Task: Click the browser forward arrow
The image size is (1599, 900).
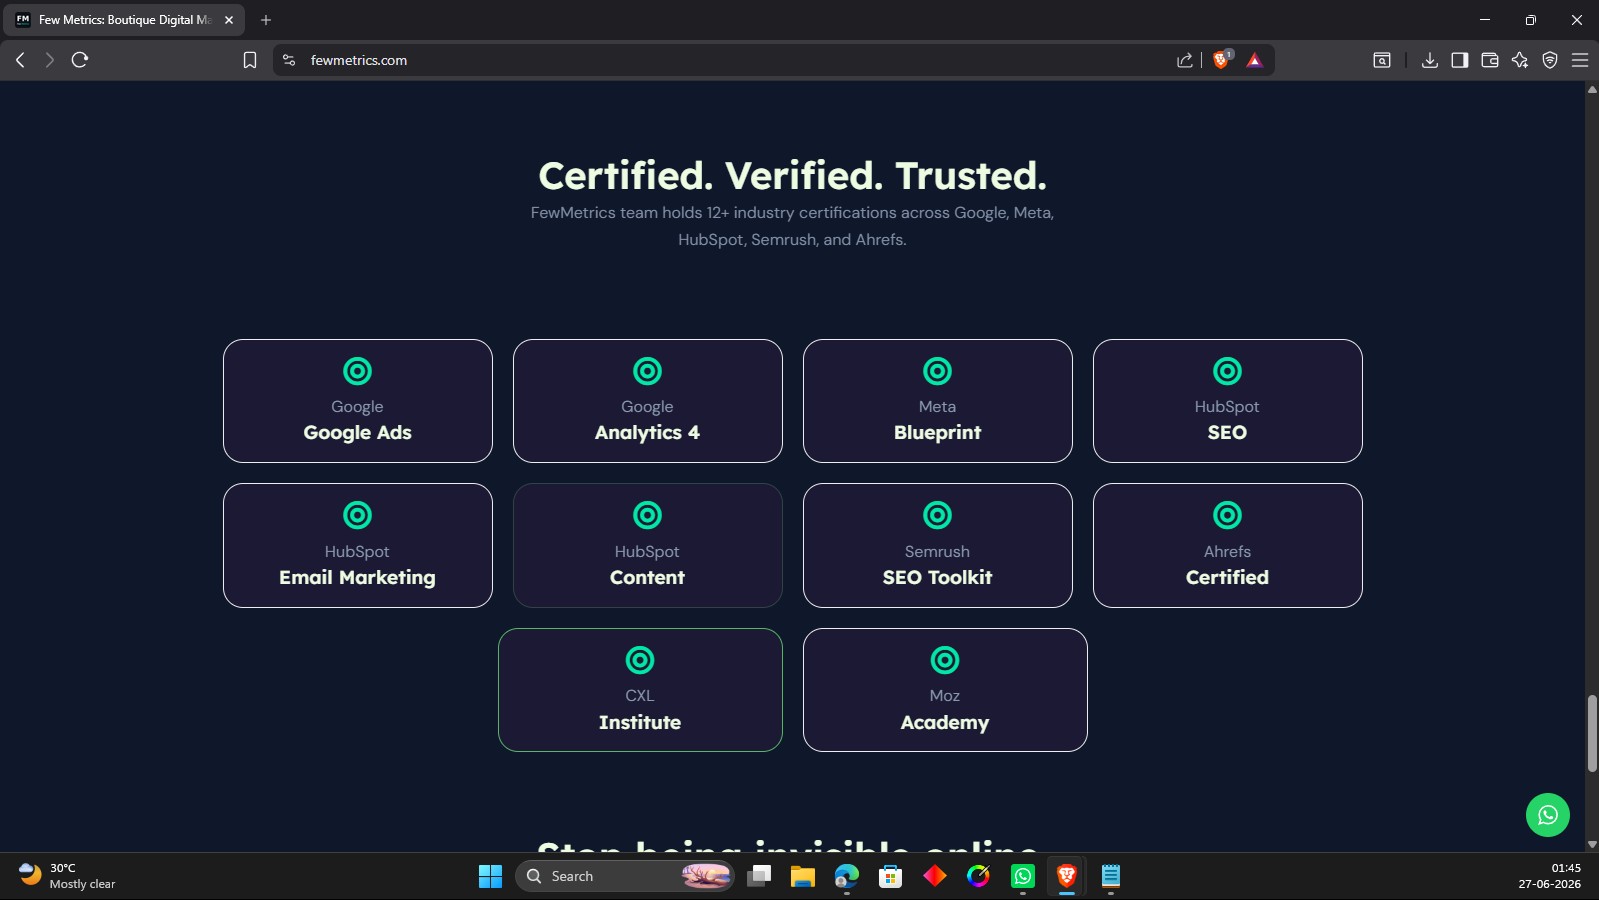Action: [49, 60]
